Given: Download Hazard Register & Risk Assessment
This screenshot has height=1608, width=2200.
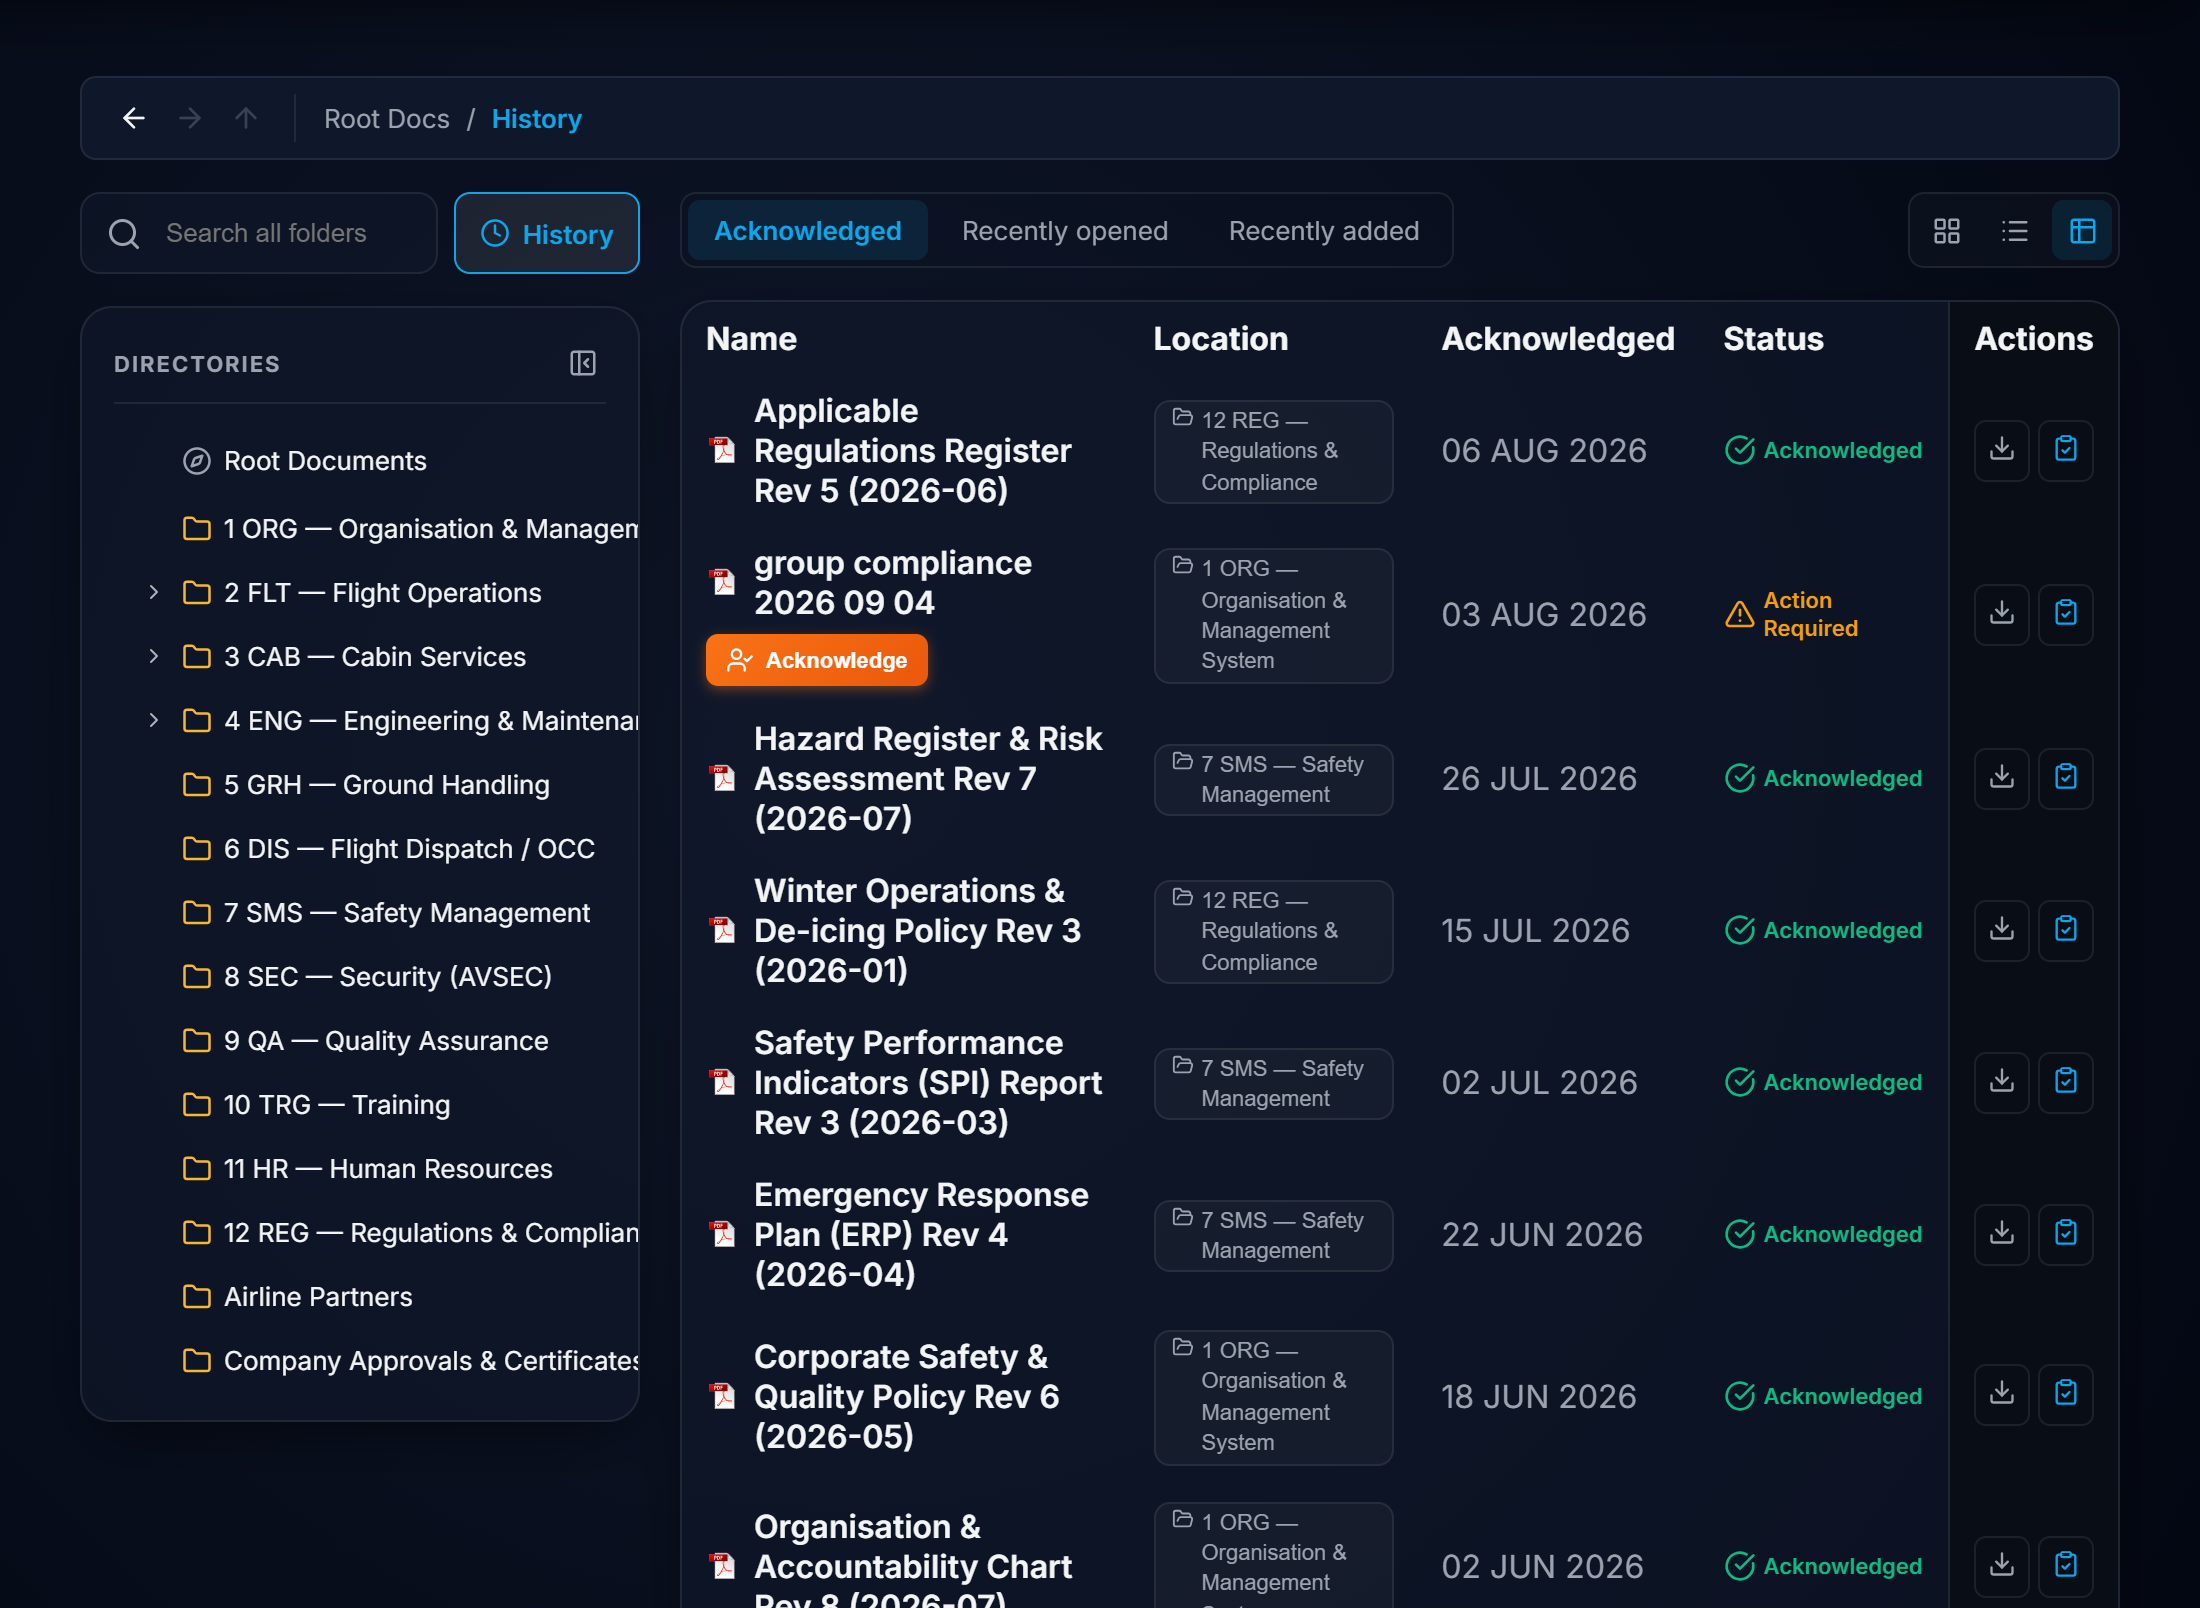Looking at the screenshot, I should click(2001, 778).
